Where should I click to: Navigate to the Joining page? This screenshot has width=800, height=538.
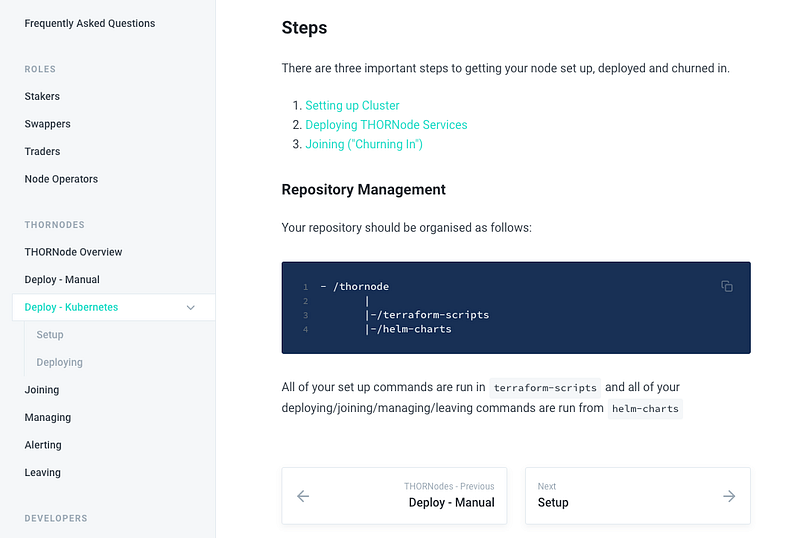click(x=42, y=390)
